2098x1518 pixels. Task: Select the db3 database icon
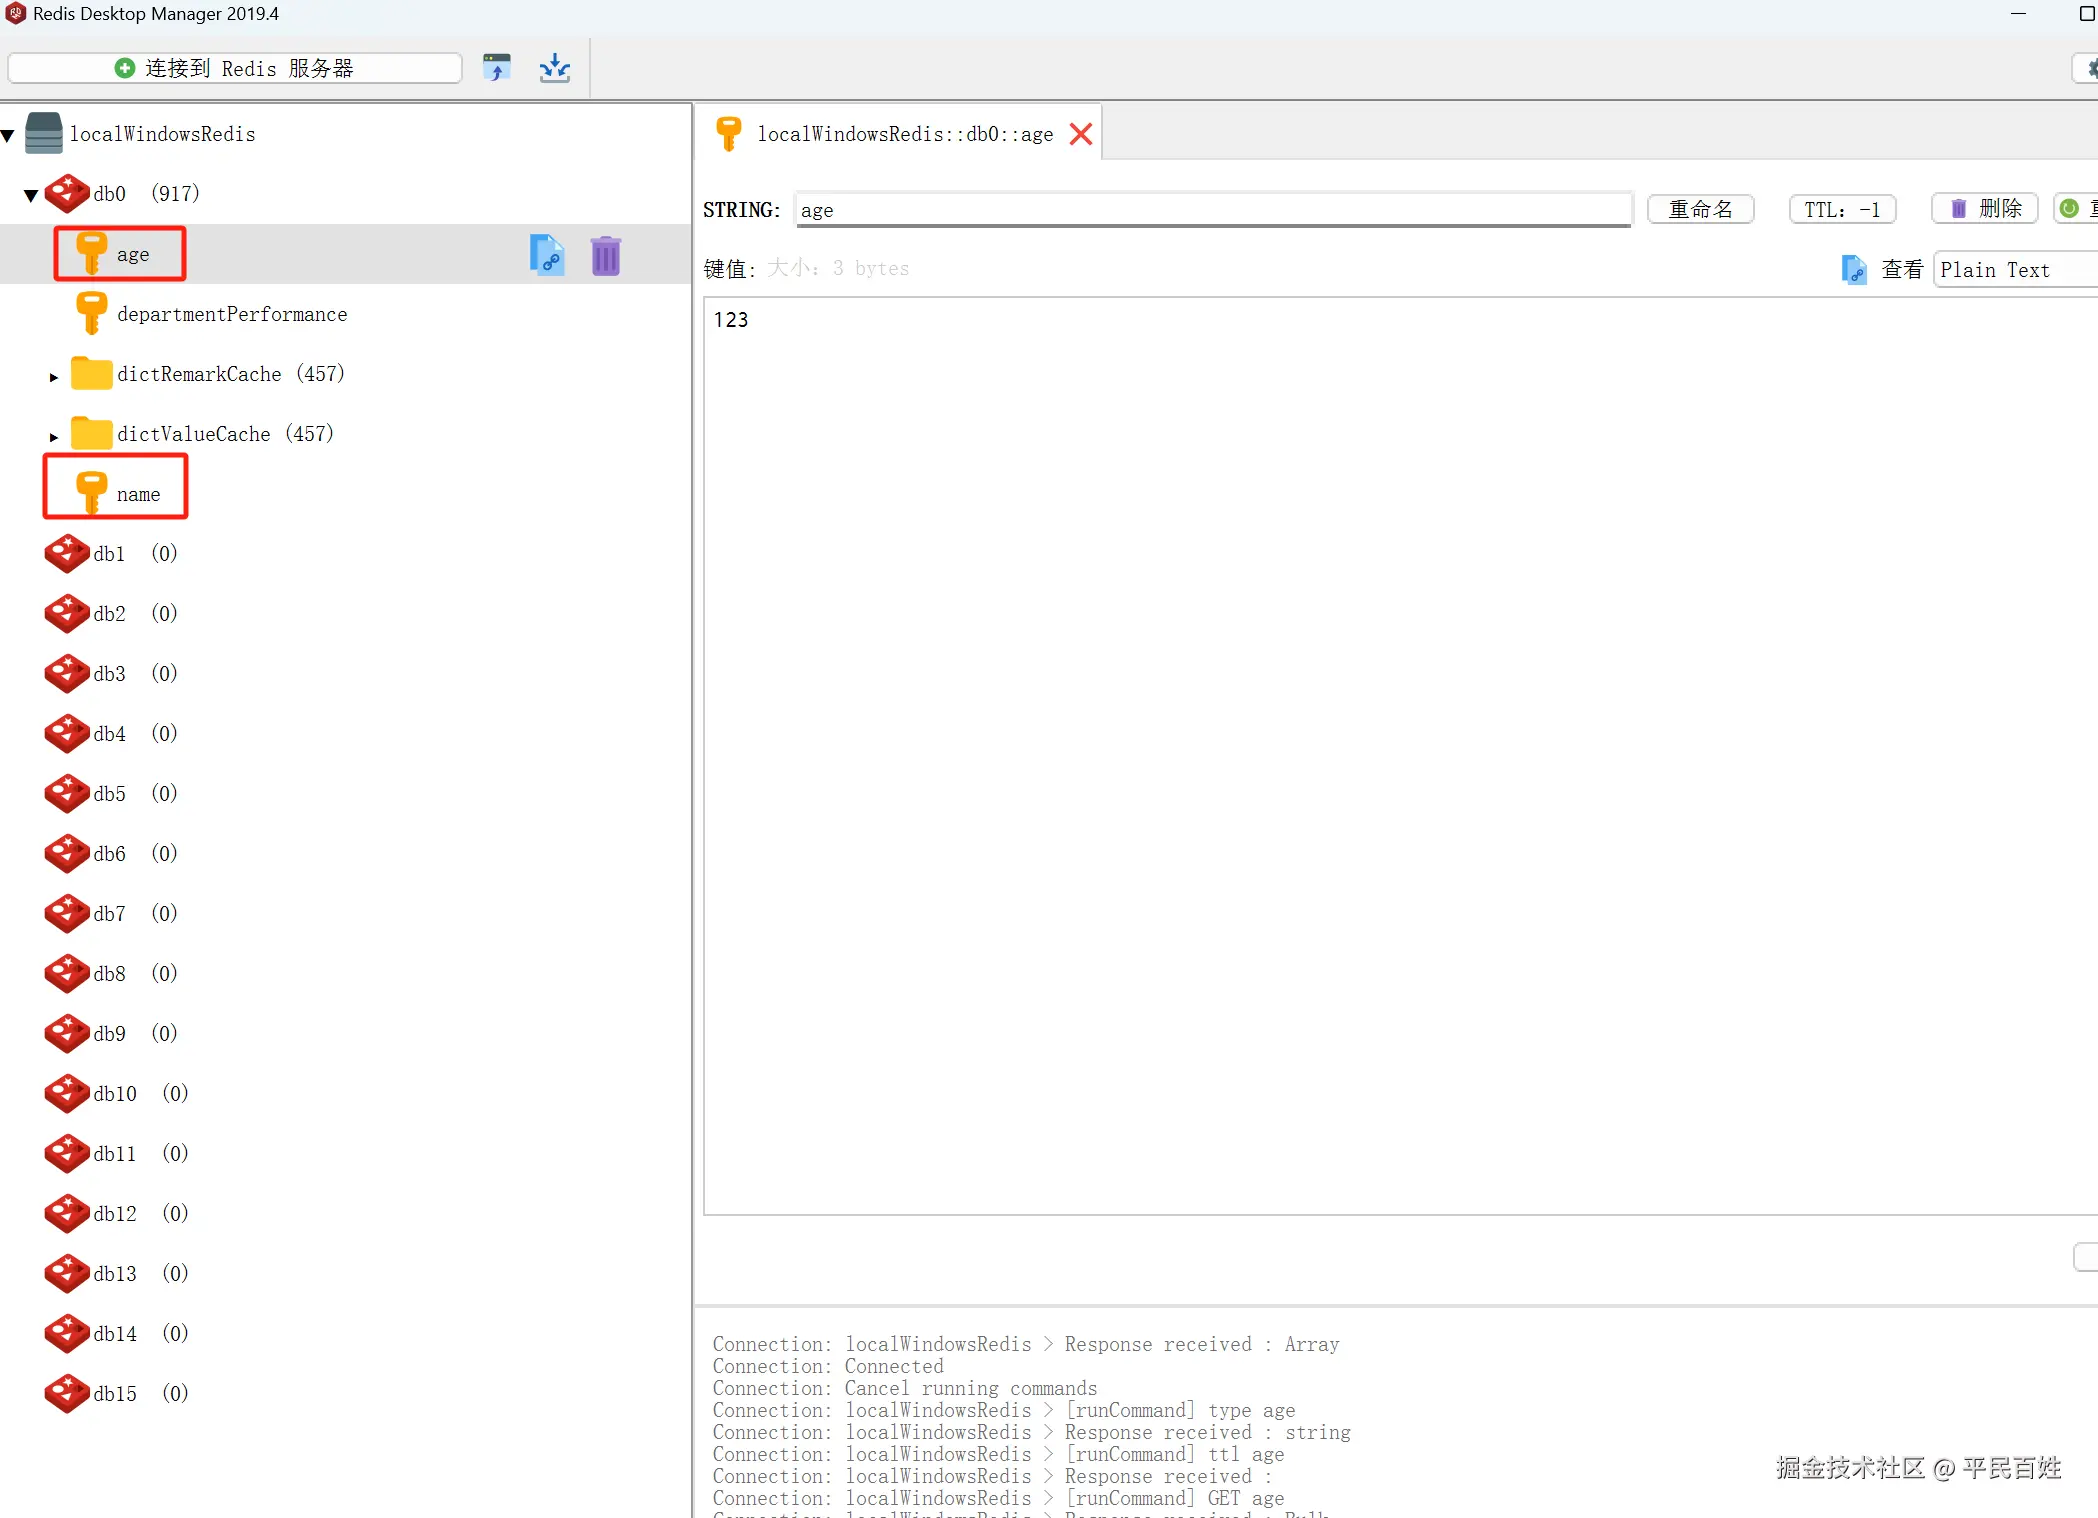point(67,673)
